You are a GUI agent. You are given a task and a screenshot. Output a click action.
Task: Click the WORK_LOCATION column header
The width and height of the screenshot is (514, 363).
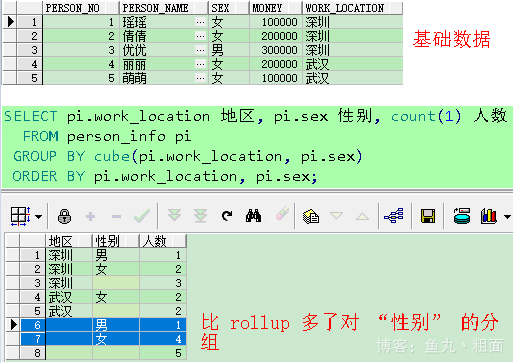point(352,8)
